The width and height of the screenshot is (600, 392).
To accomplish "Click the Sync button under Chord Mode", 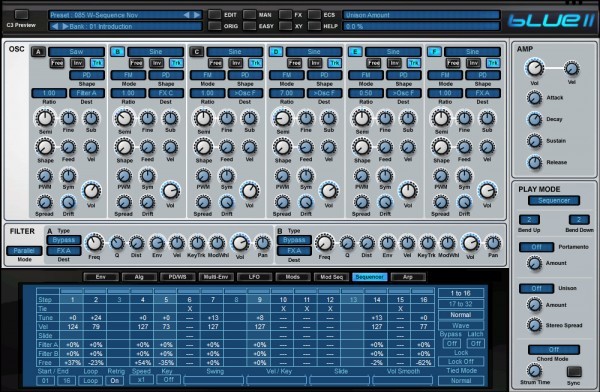I will [x=574, y=371].
